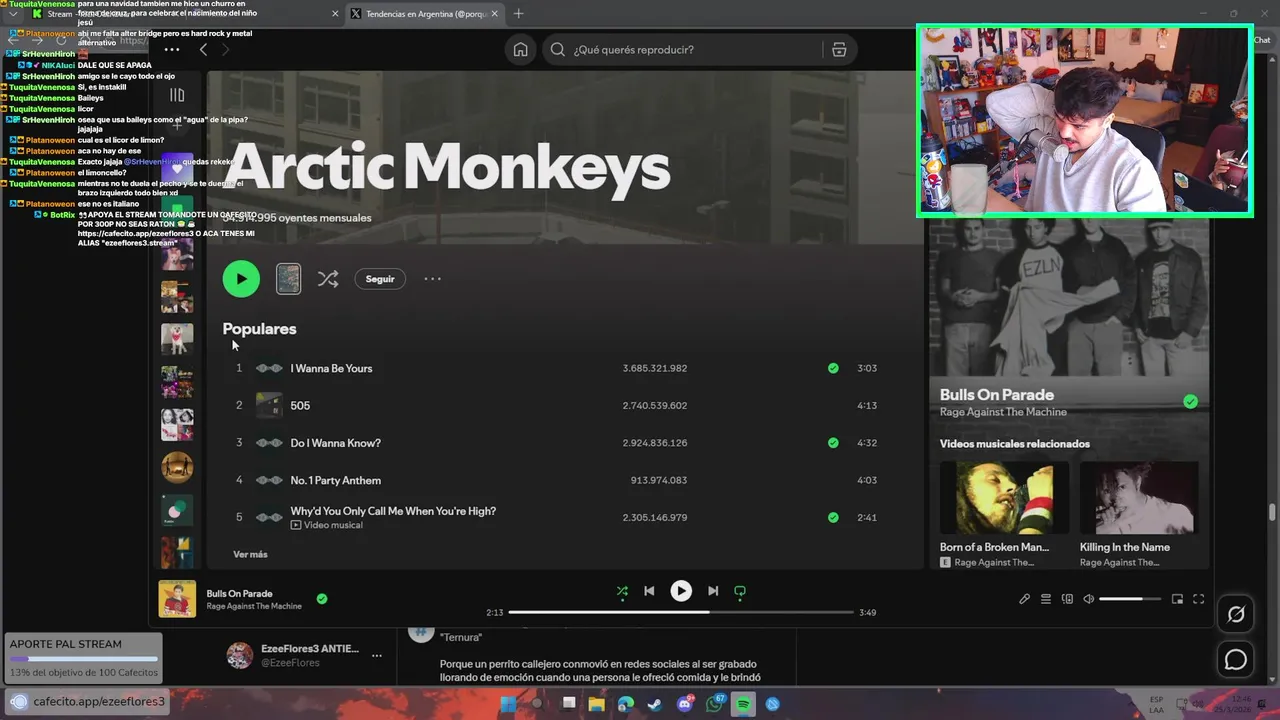Enter fullscreen view icon in player bar
Image resolution: width=1280 pixels, height=720 pixels.
pyautogui.click(x=1198, y=599)
